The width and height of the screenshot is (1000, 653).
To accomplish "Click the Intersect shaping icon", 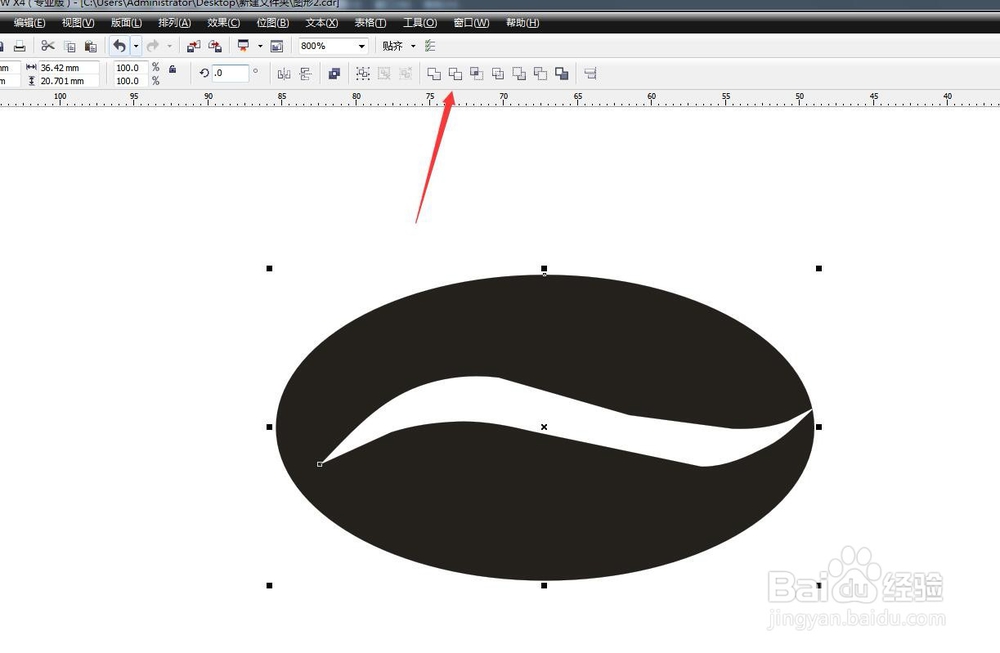I will pyautogui.click(x=476, y=74).
